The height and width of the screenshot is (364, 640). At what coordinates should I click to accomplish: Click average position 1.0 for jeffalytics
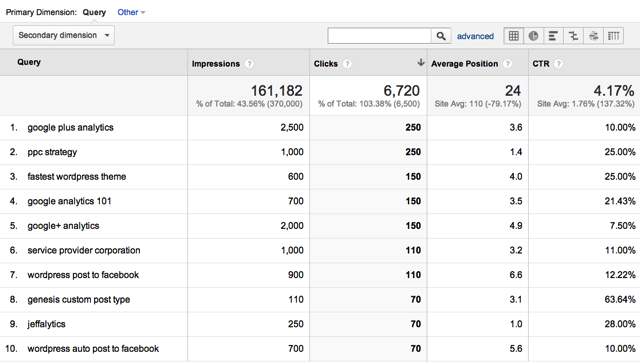tap(516, 324)
